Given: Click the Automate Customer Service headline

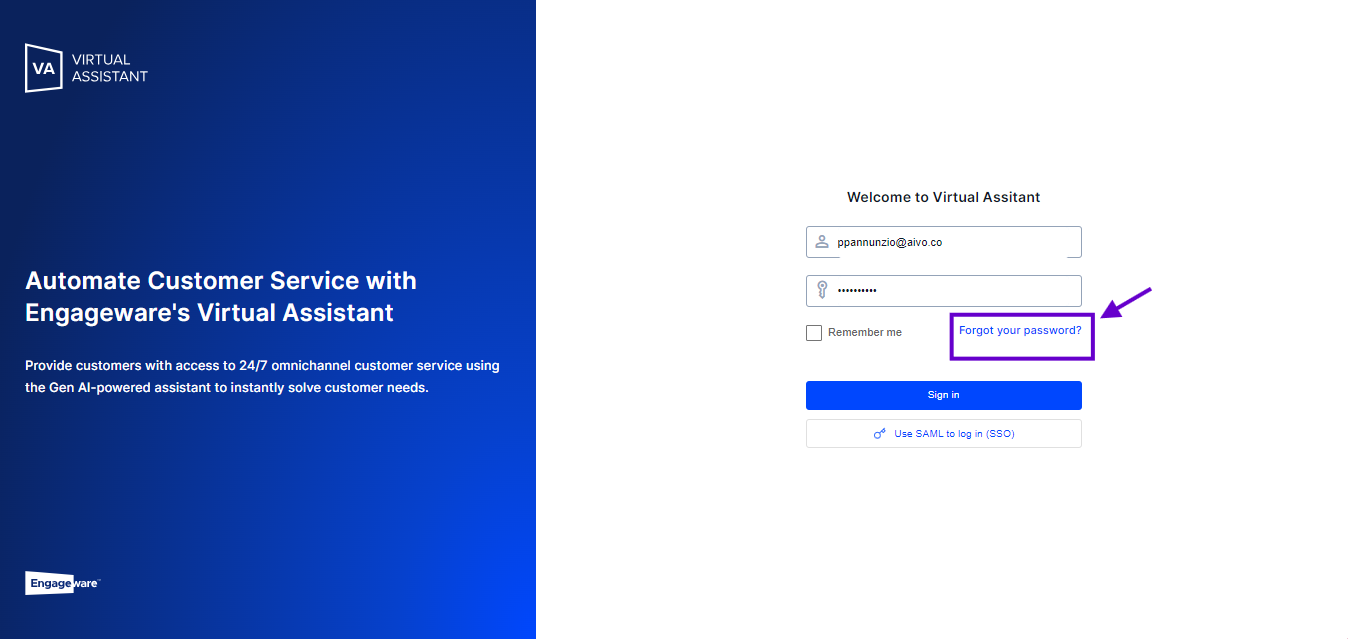Looking at the screenshot, I should [221, 297].
